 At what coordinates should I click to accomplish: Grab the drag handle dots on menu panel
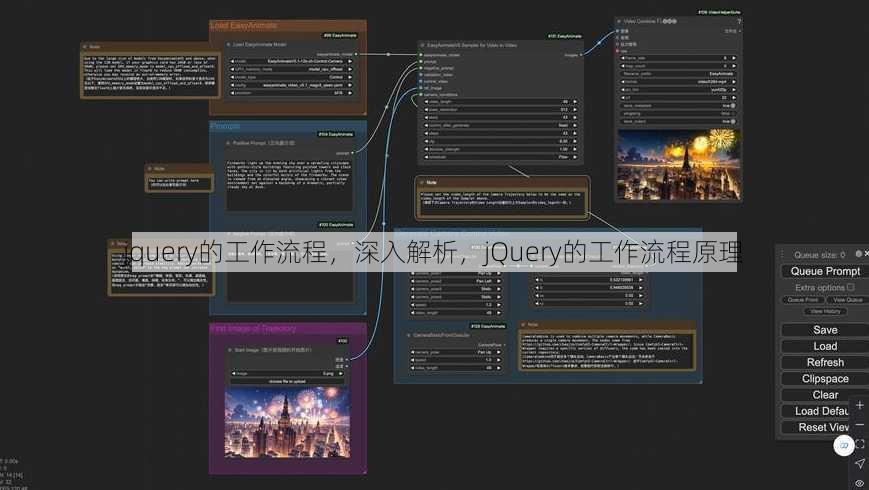[x=783, y=254]
